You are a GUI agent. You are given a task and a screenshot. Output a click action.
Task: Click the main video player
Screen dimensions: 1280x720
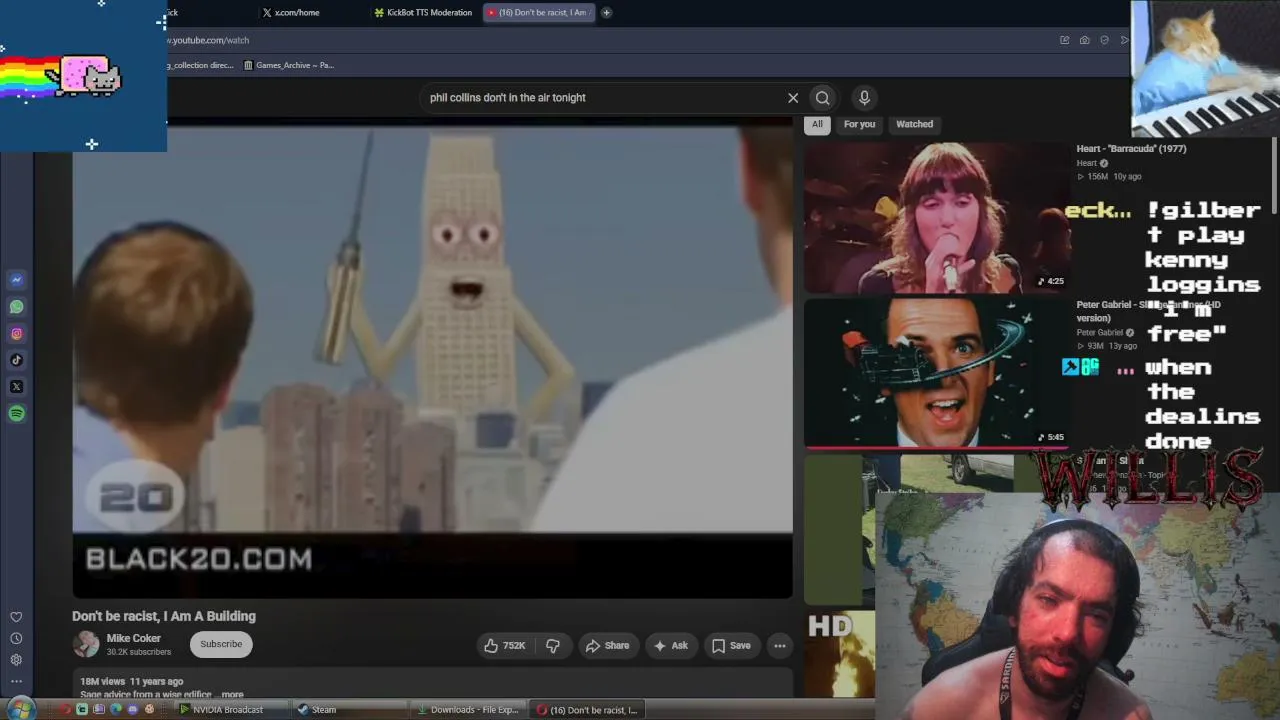point(432,357)
